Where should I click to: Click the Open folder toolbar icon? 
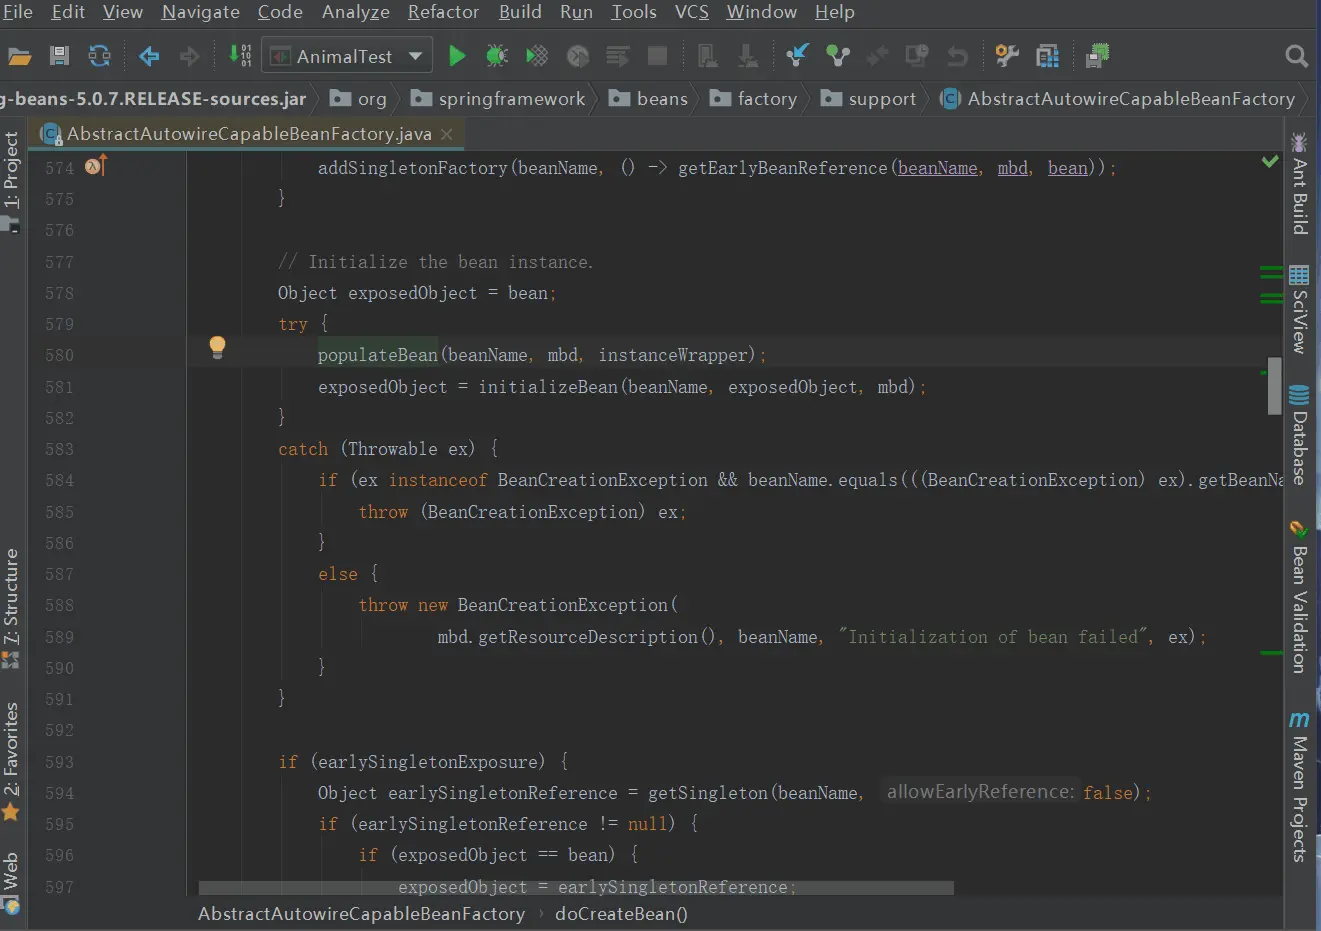(x=19, y=56)
